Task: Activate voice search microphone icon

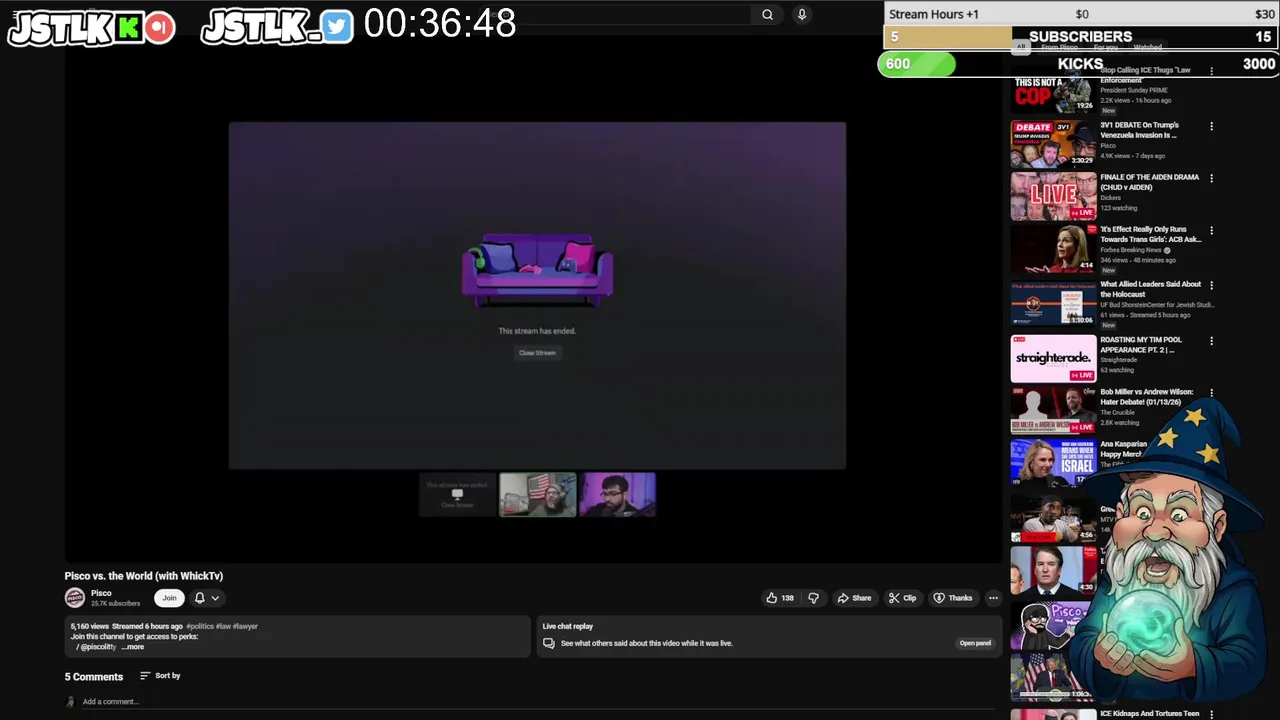Action: [x=801, y=14]
